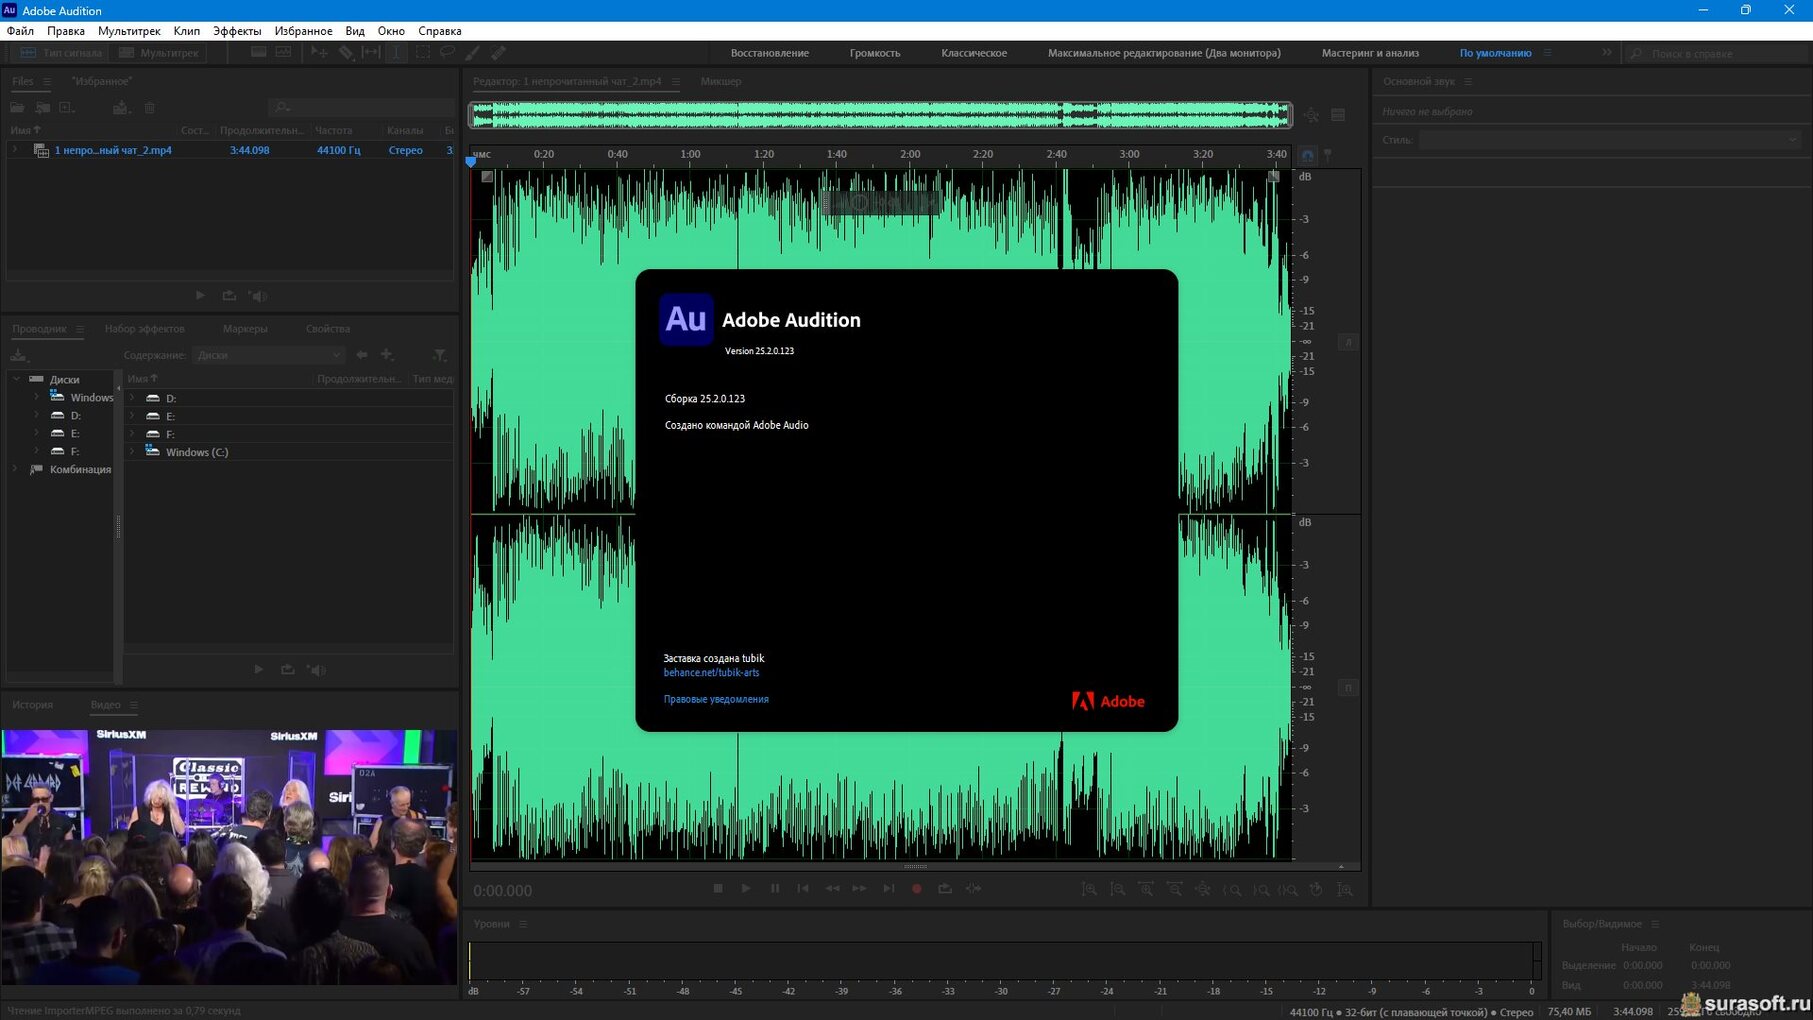The image size is (1813, 1020).
Task: Select Мастеринг и анализ workspace
Action: point(1370,53)
